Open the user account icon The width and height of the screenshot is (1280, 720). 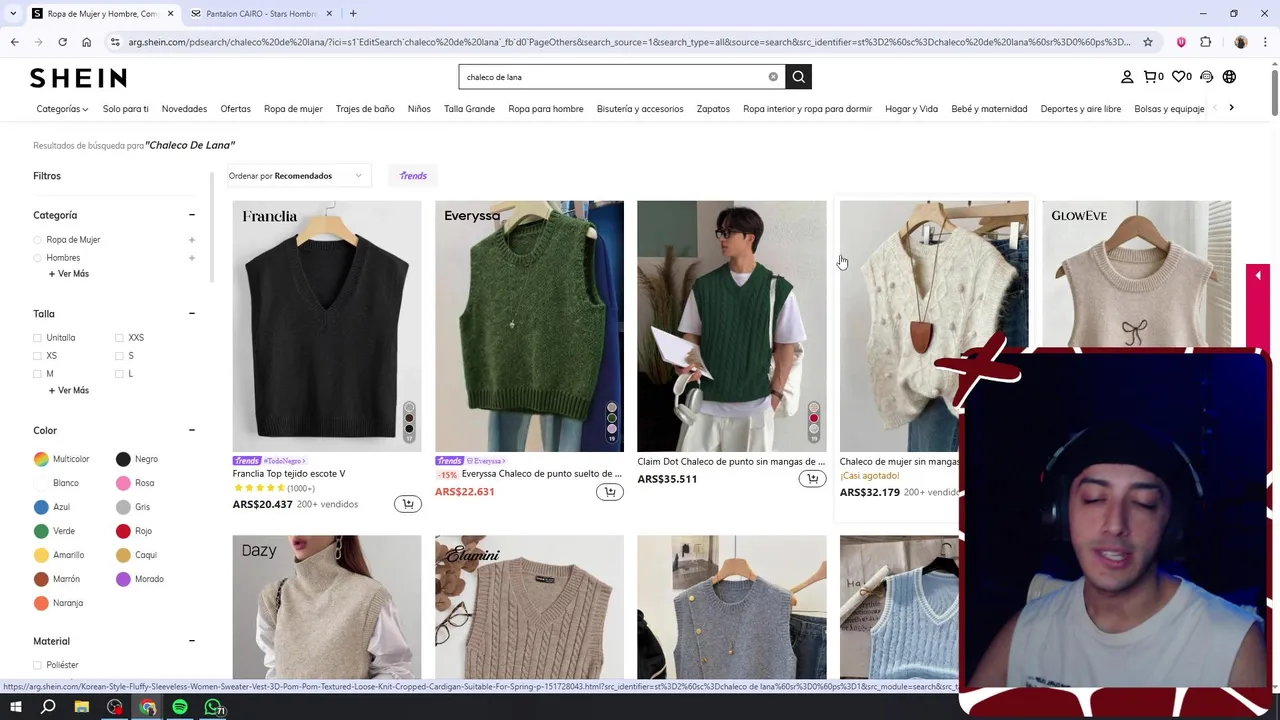coord(1127,77)
